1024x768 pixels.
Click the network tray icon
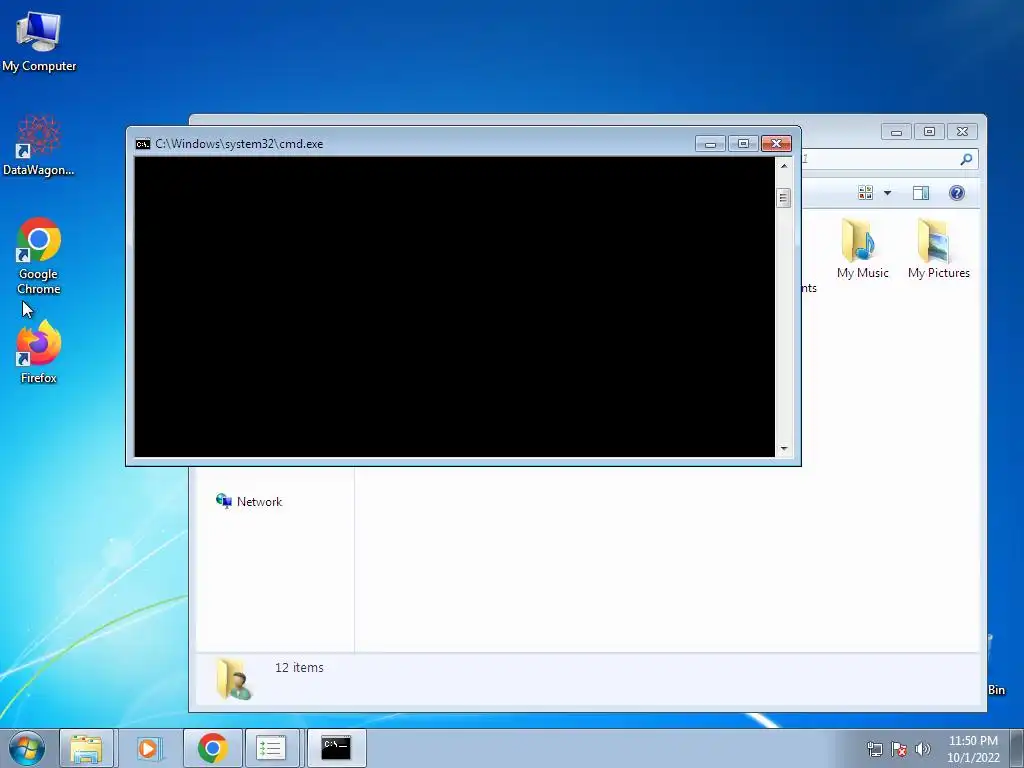pyautogui.click(x=874, y=749)
